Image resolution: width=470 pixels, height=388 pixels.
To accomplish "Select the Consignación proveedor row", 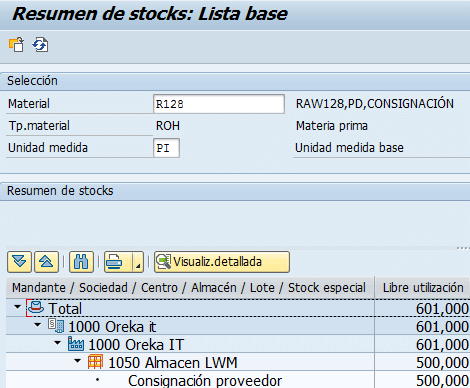I will click(x=236, y=380).
